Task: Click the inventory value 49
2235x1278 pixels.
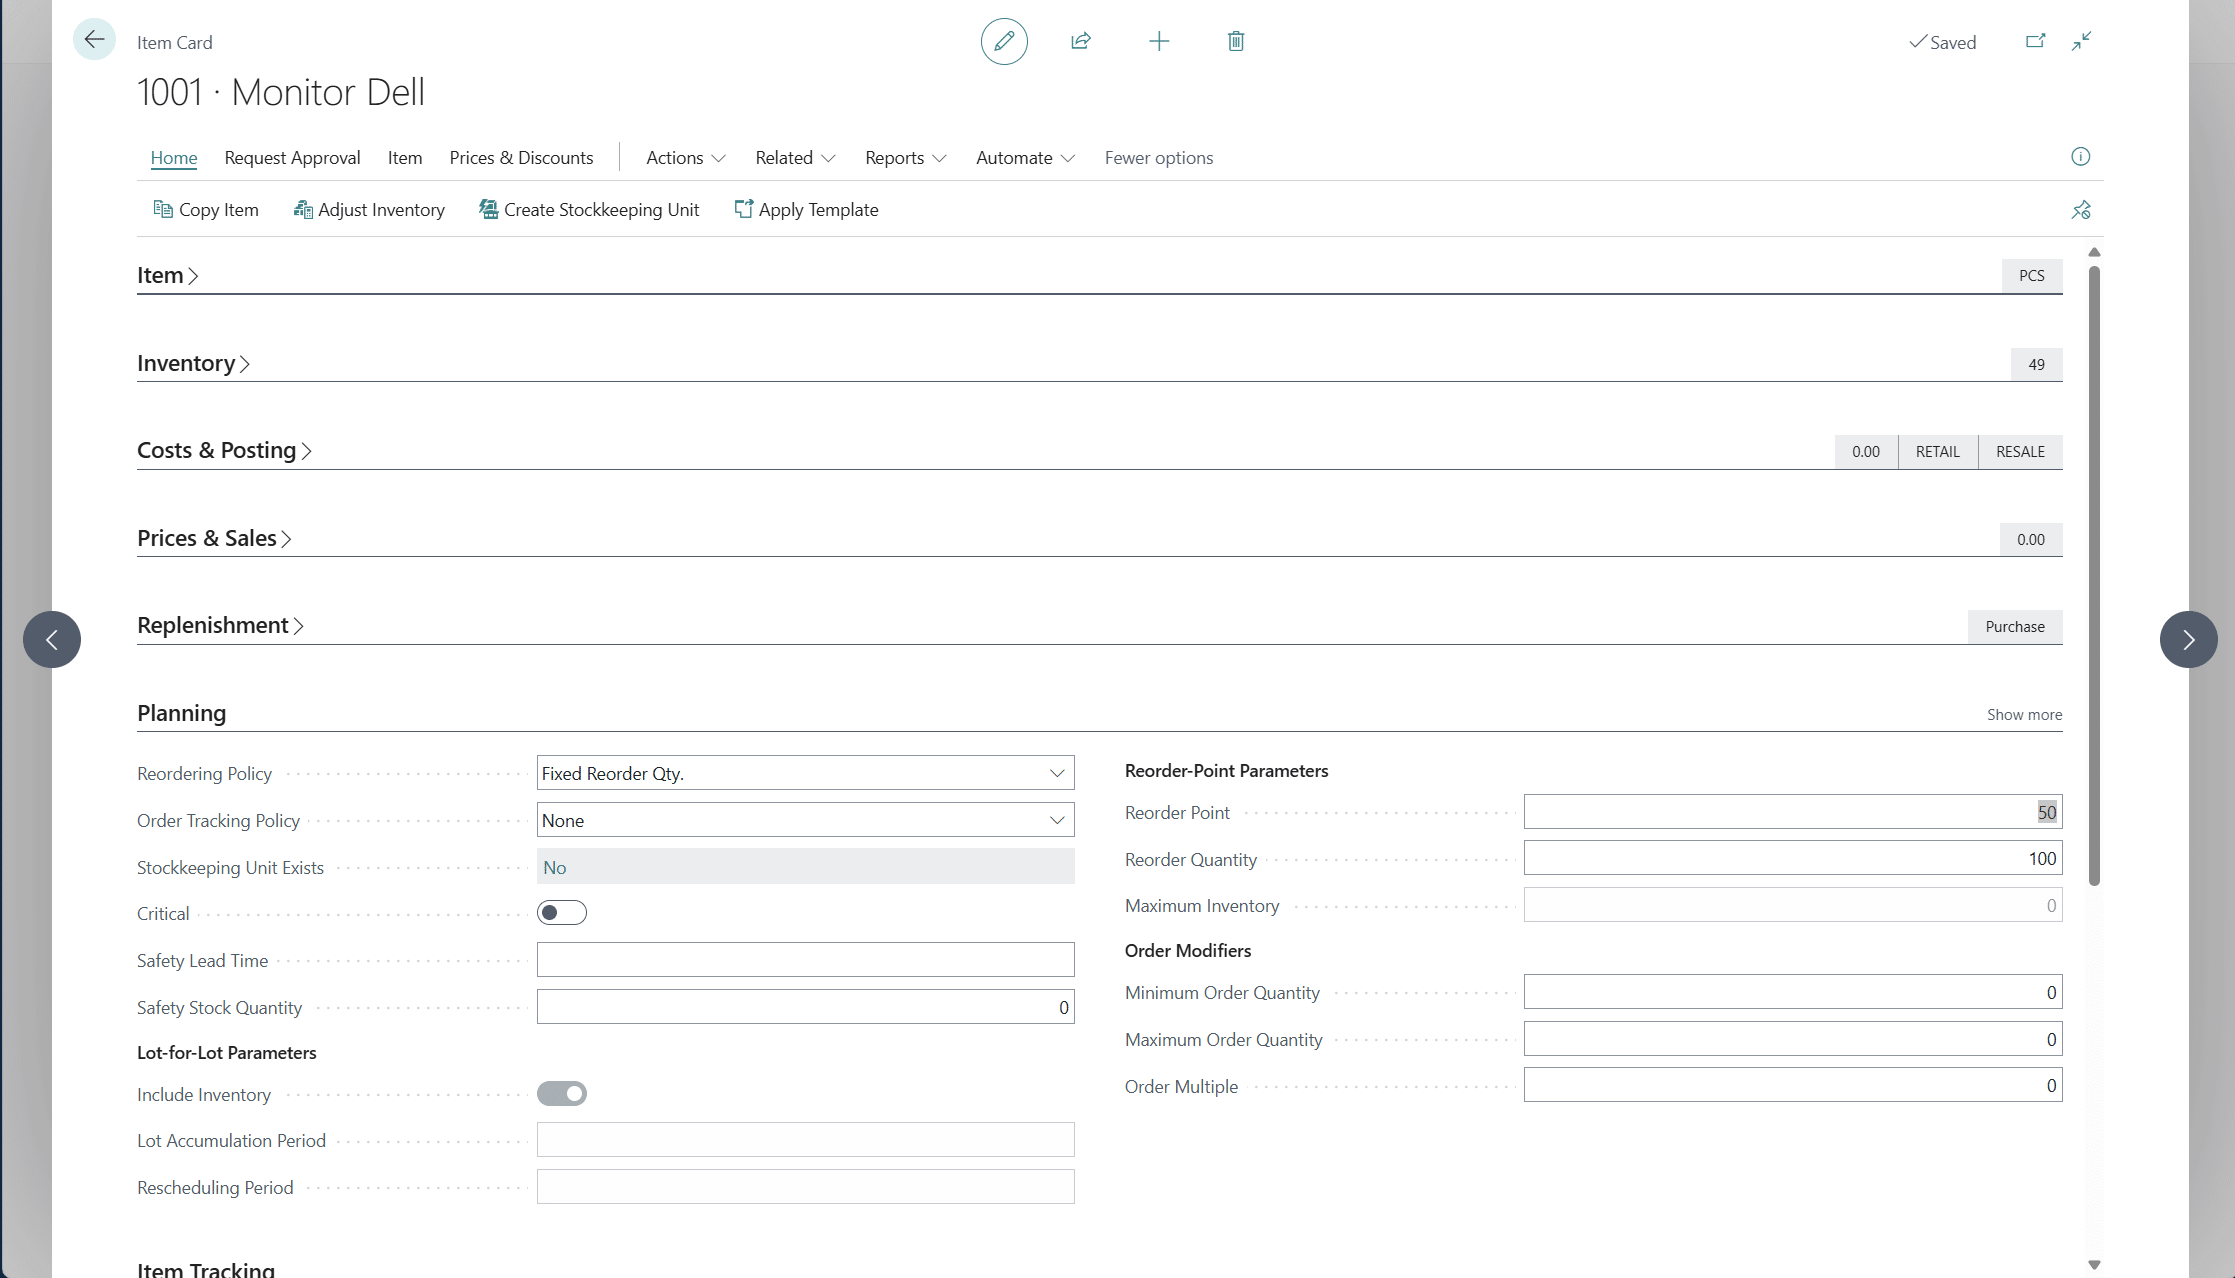Action: 2037,365
